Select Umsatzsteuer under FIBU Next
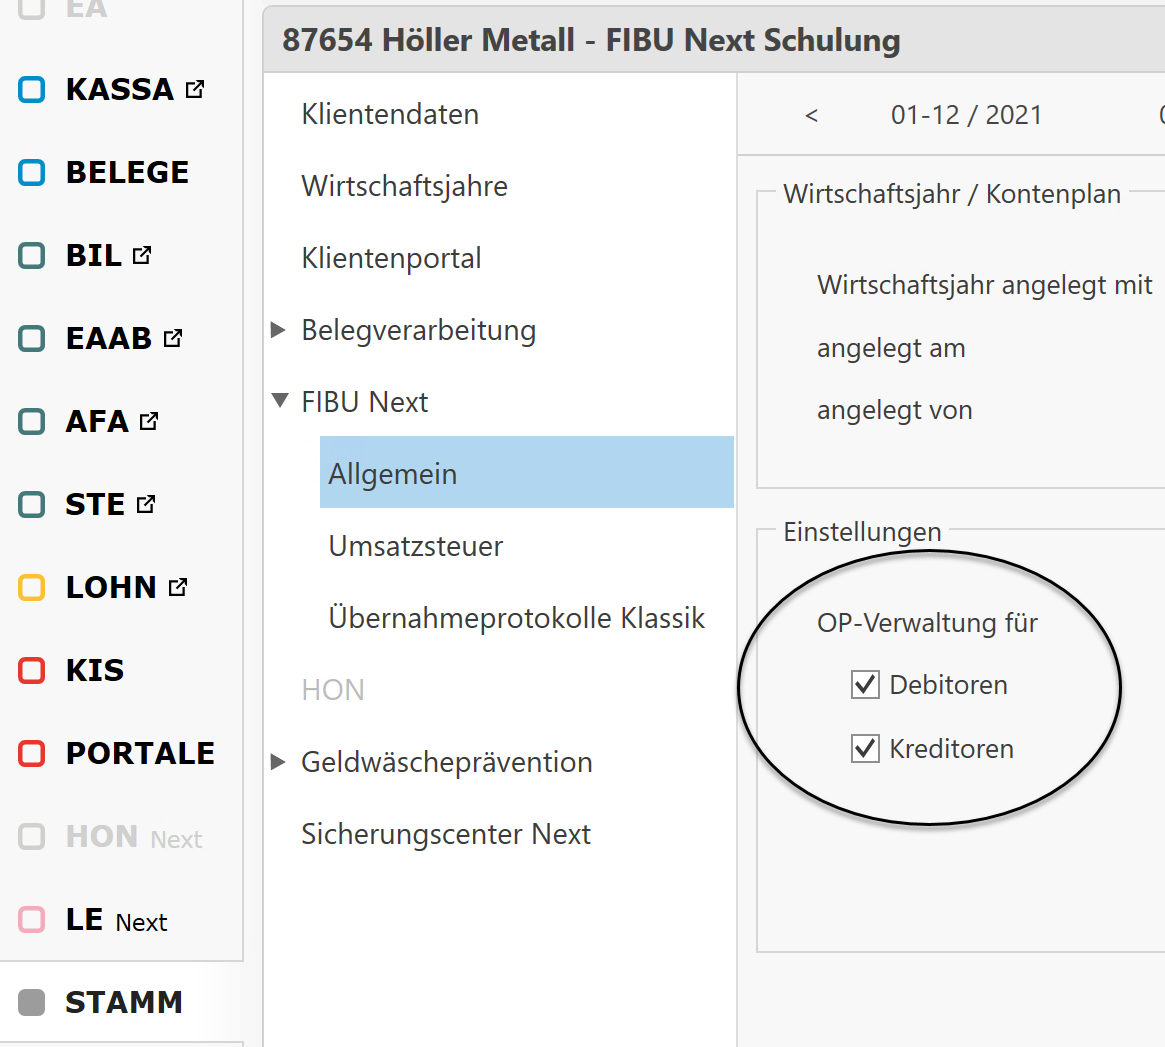This screenshot has height=1047, width=1165. tap(416, 546)
